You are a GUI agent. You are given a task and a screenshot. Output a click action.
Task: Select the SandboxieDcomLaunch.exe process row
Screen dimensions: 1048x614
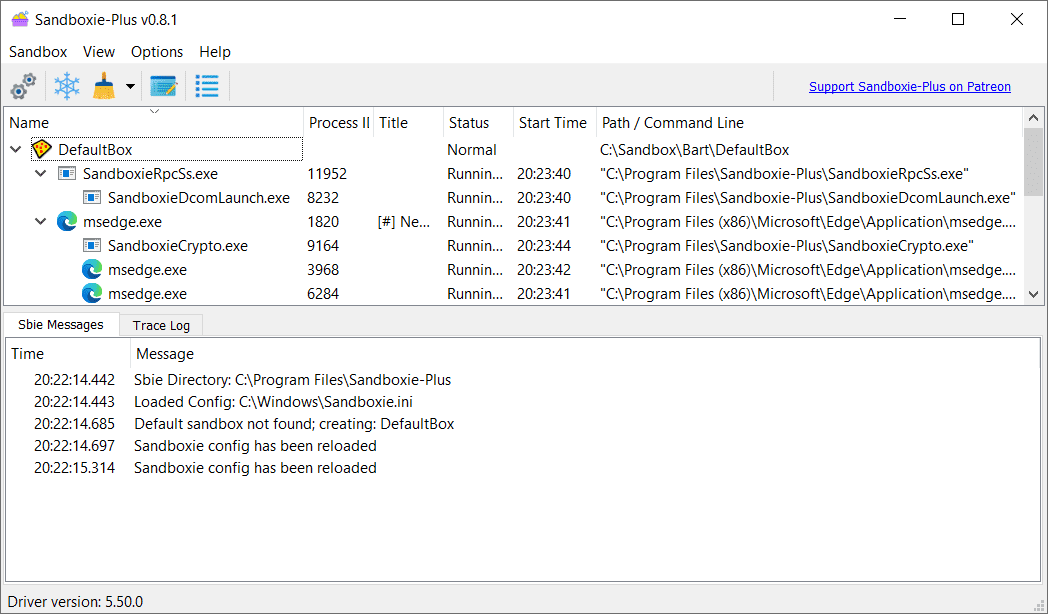(513, 198)
